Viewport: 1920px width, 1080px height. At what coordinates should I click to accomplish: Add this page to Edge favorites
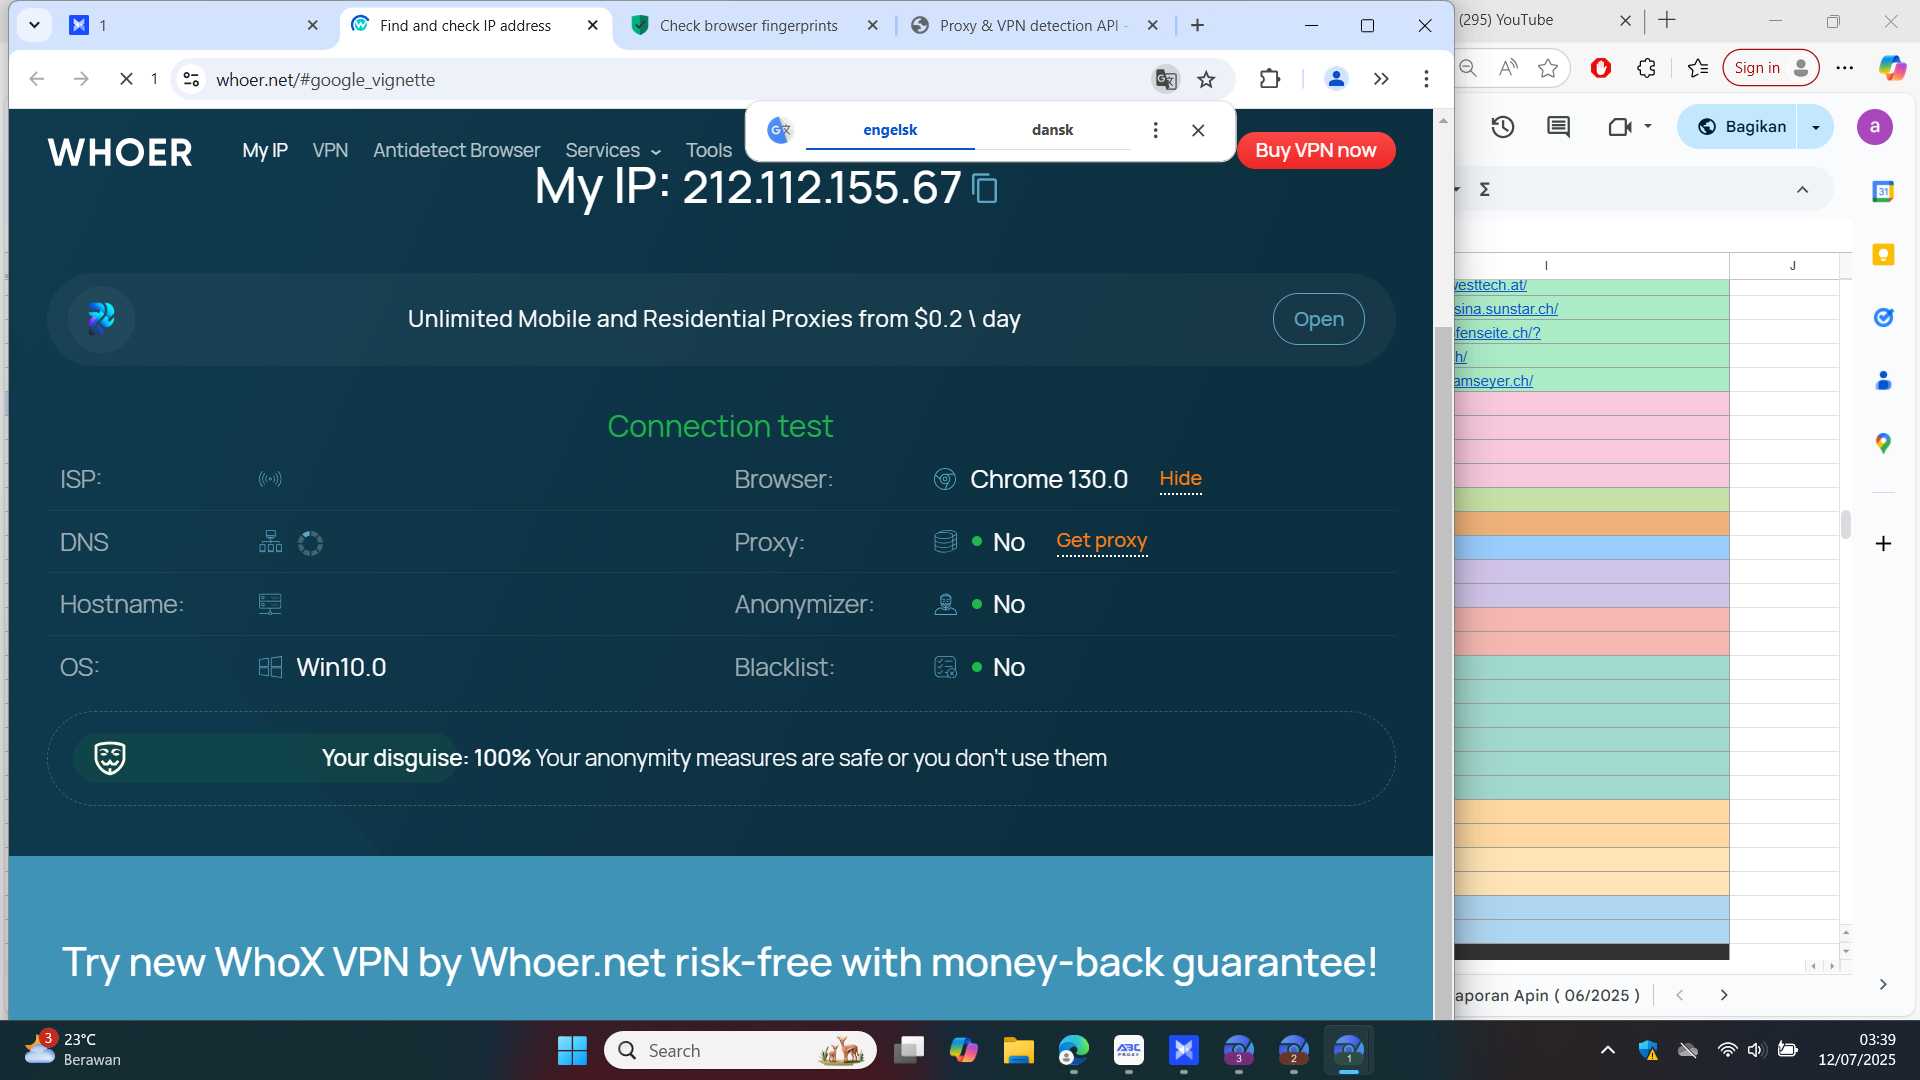click(x=1548, y=68)
